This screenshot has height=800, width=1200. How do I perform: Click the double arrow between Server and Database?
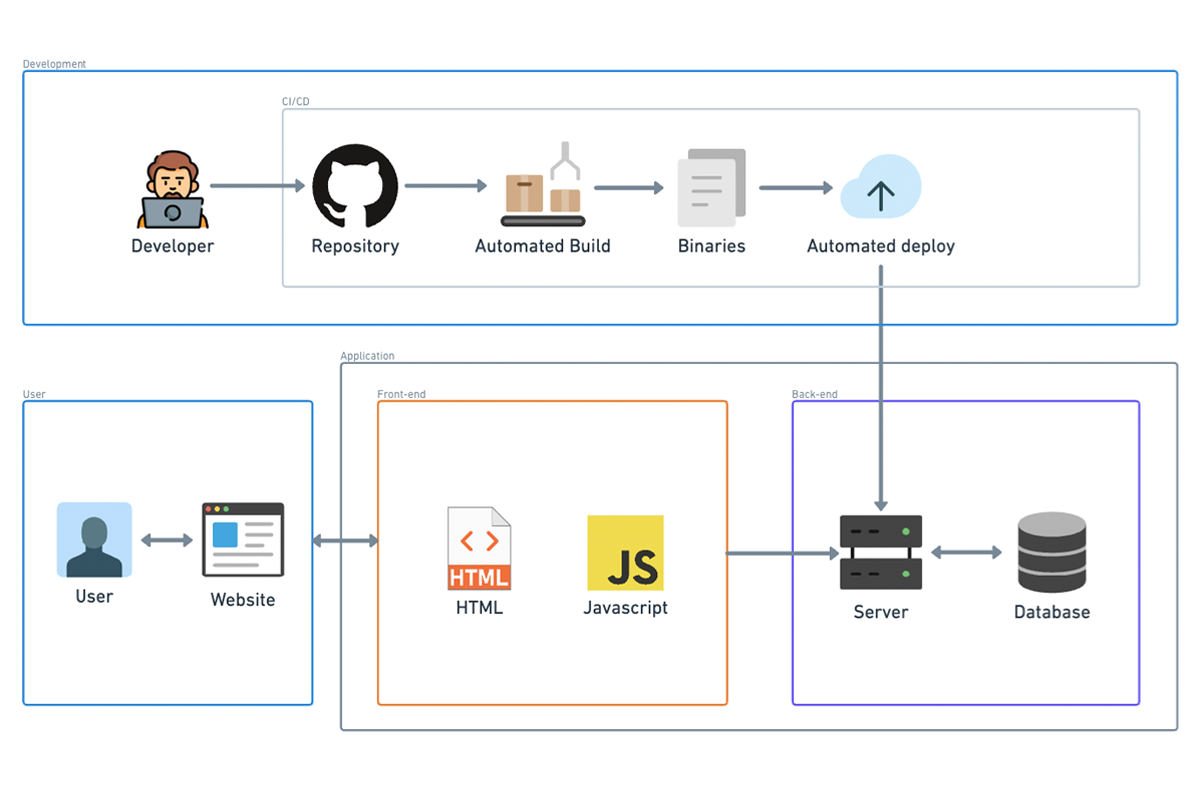coord(966,552)
